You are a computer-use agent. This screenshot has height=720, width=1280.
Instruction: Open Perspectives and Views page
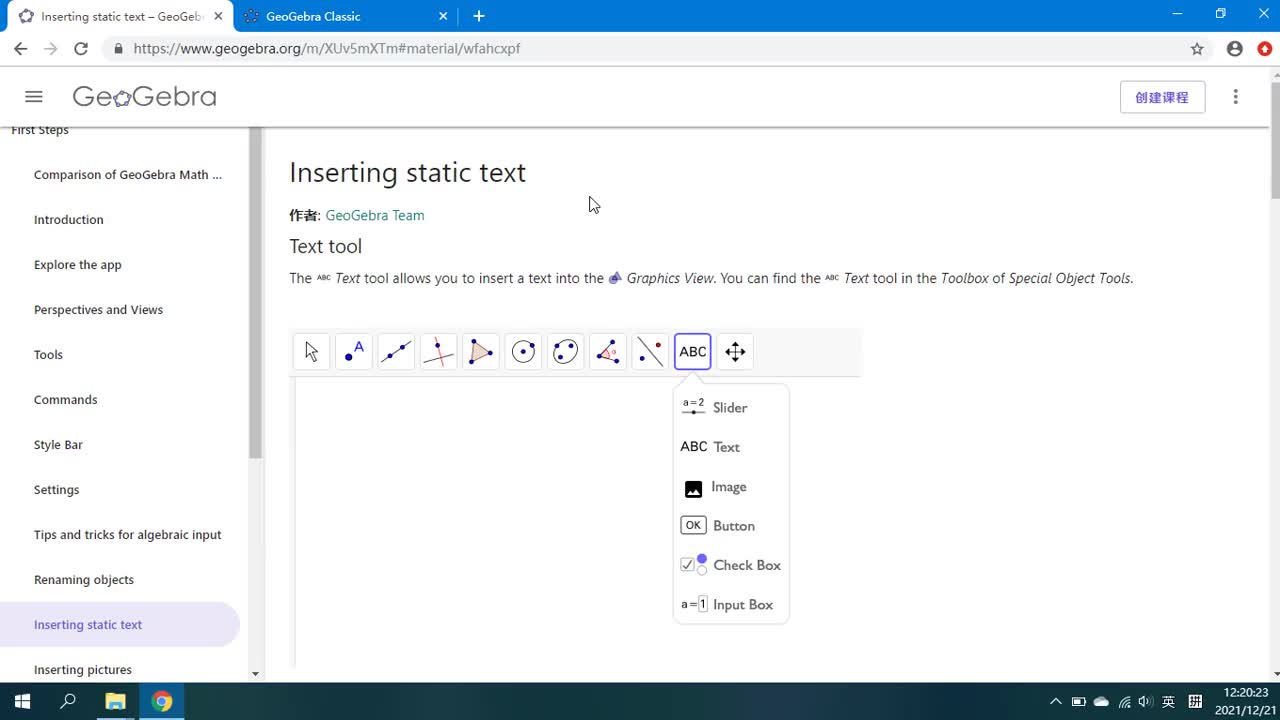point(98,310)
